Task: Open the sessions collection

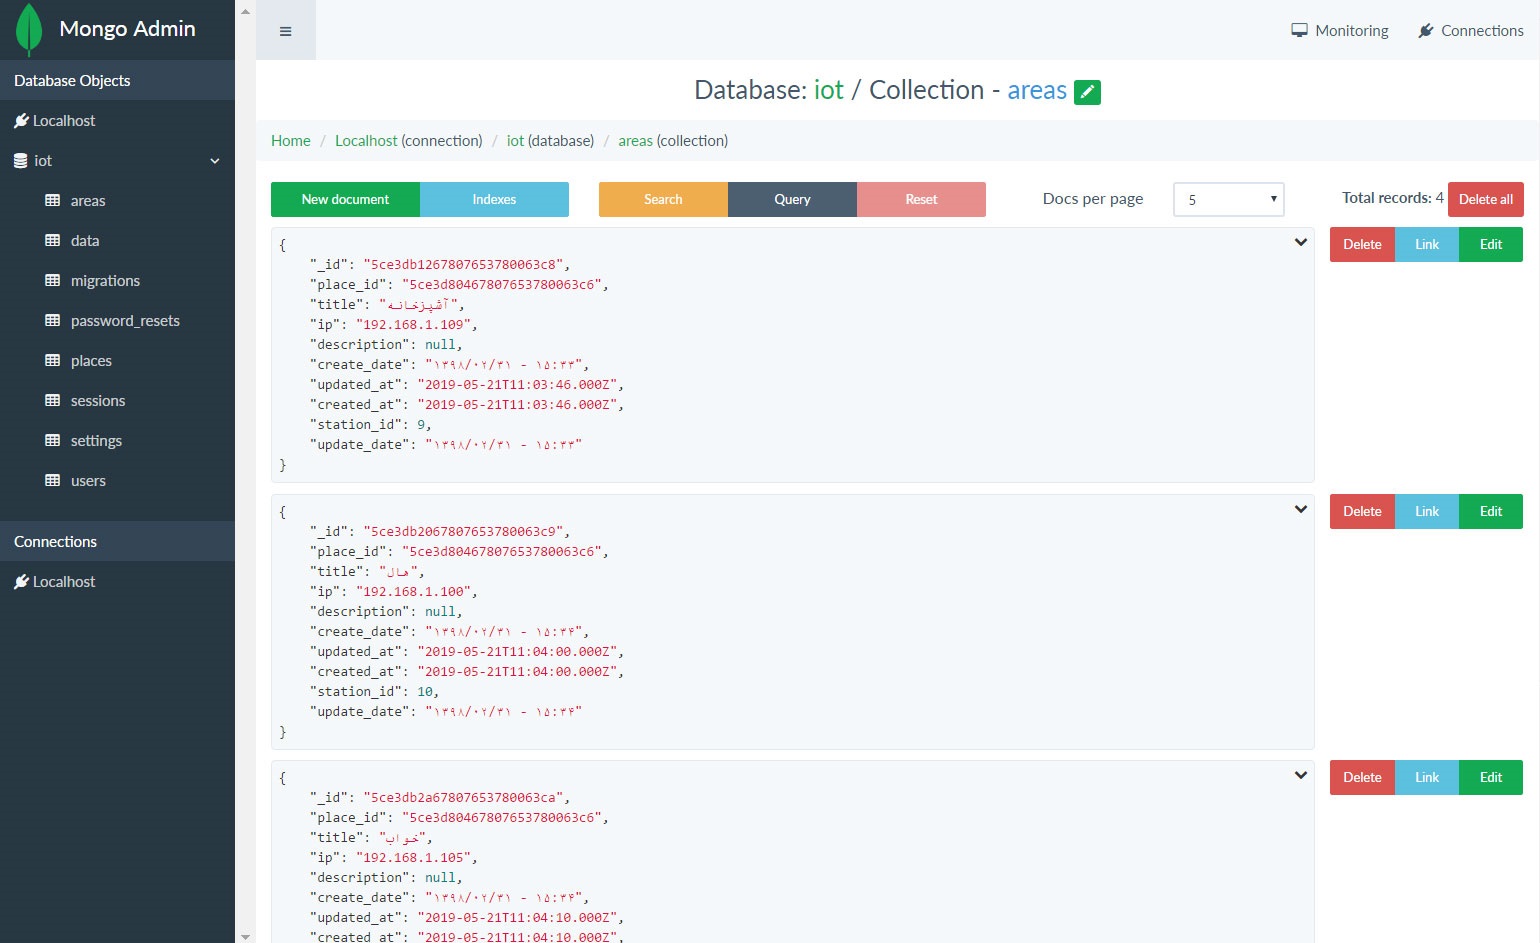Action: 98,401
